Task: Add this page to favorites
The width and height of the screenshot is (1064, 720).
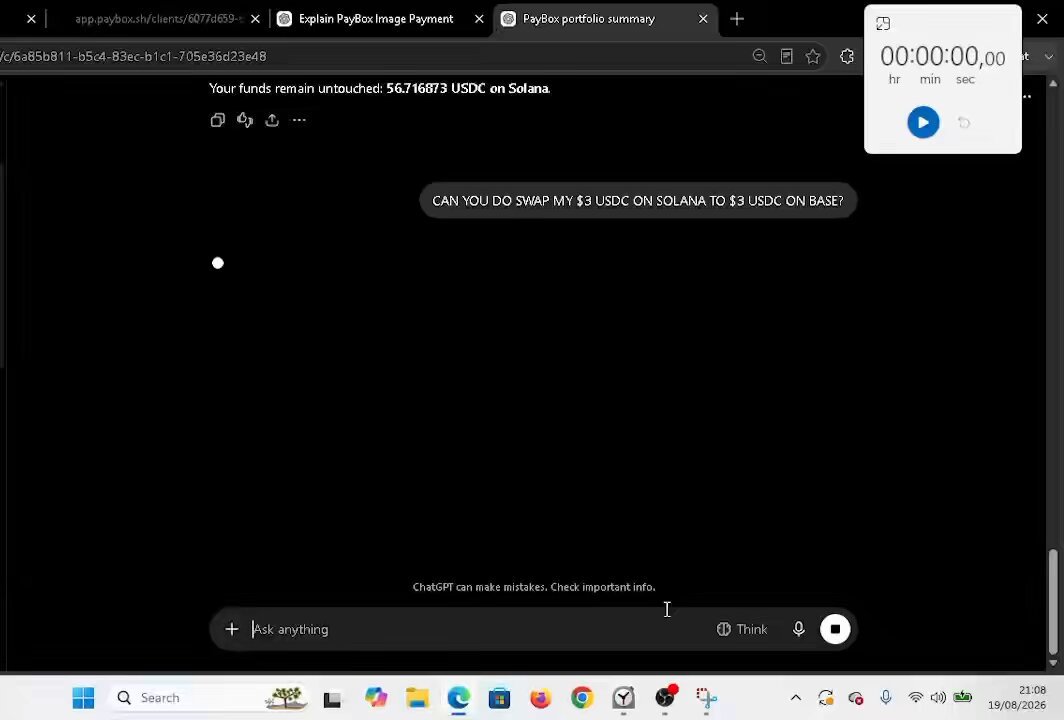Action: pos(813,56)
